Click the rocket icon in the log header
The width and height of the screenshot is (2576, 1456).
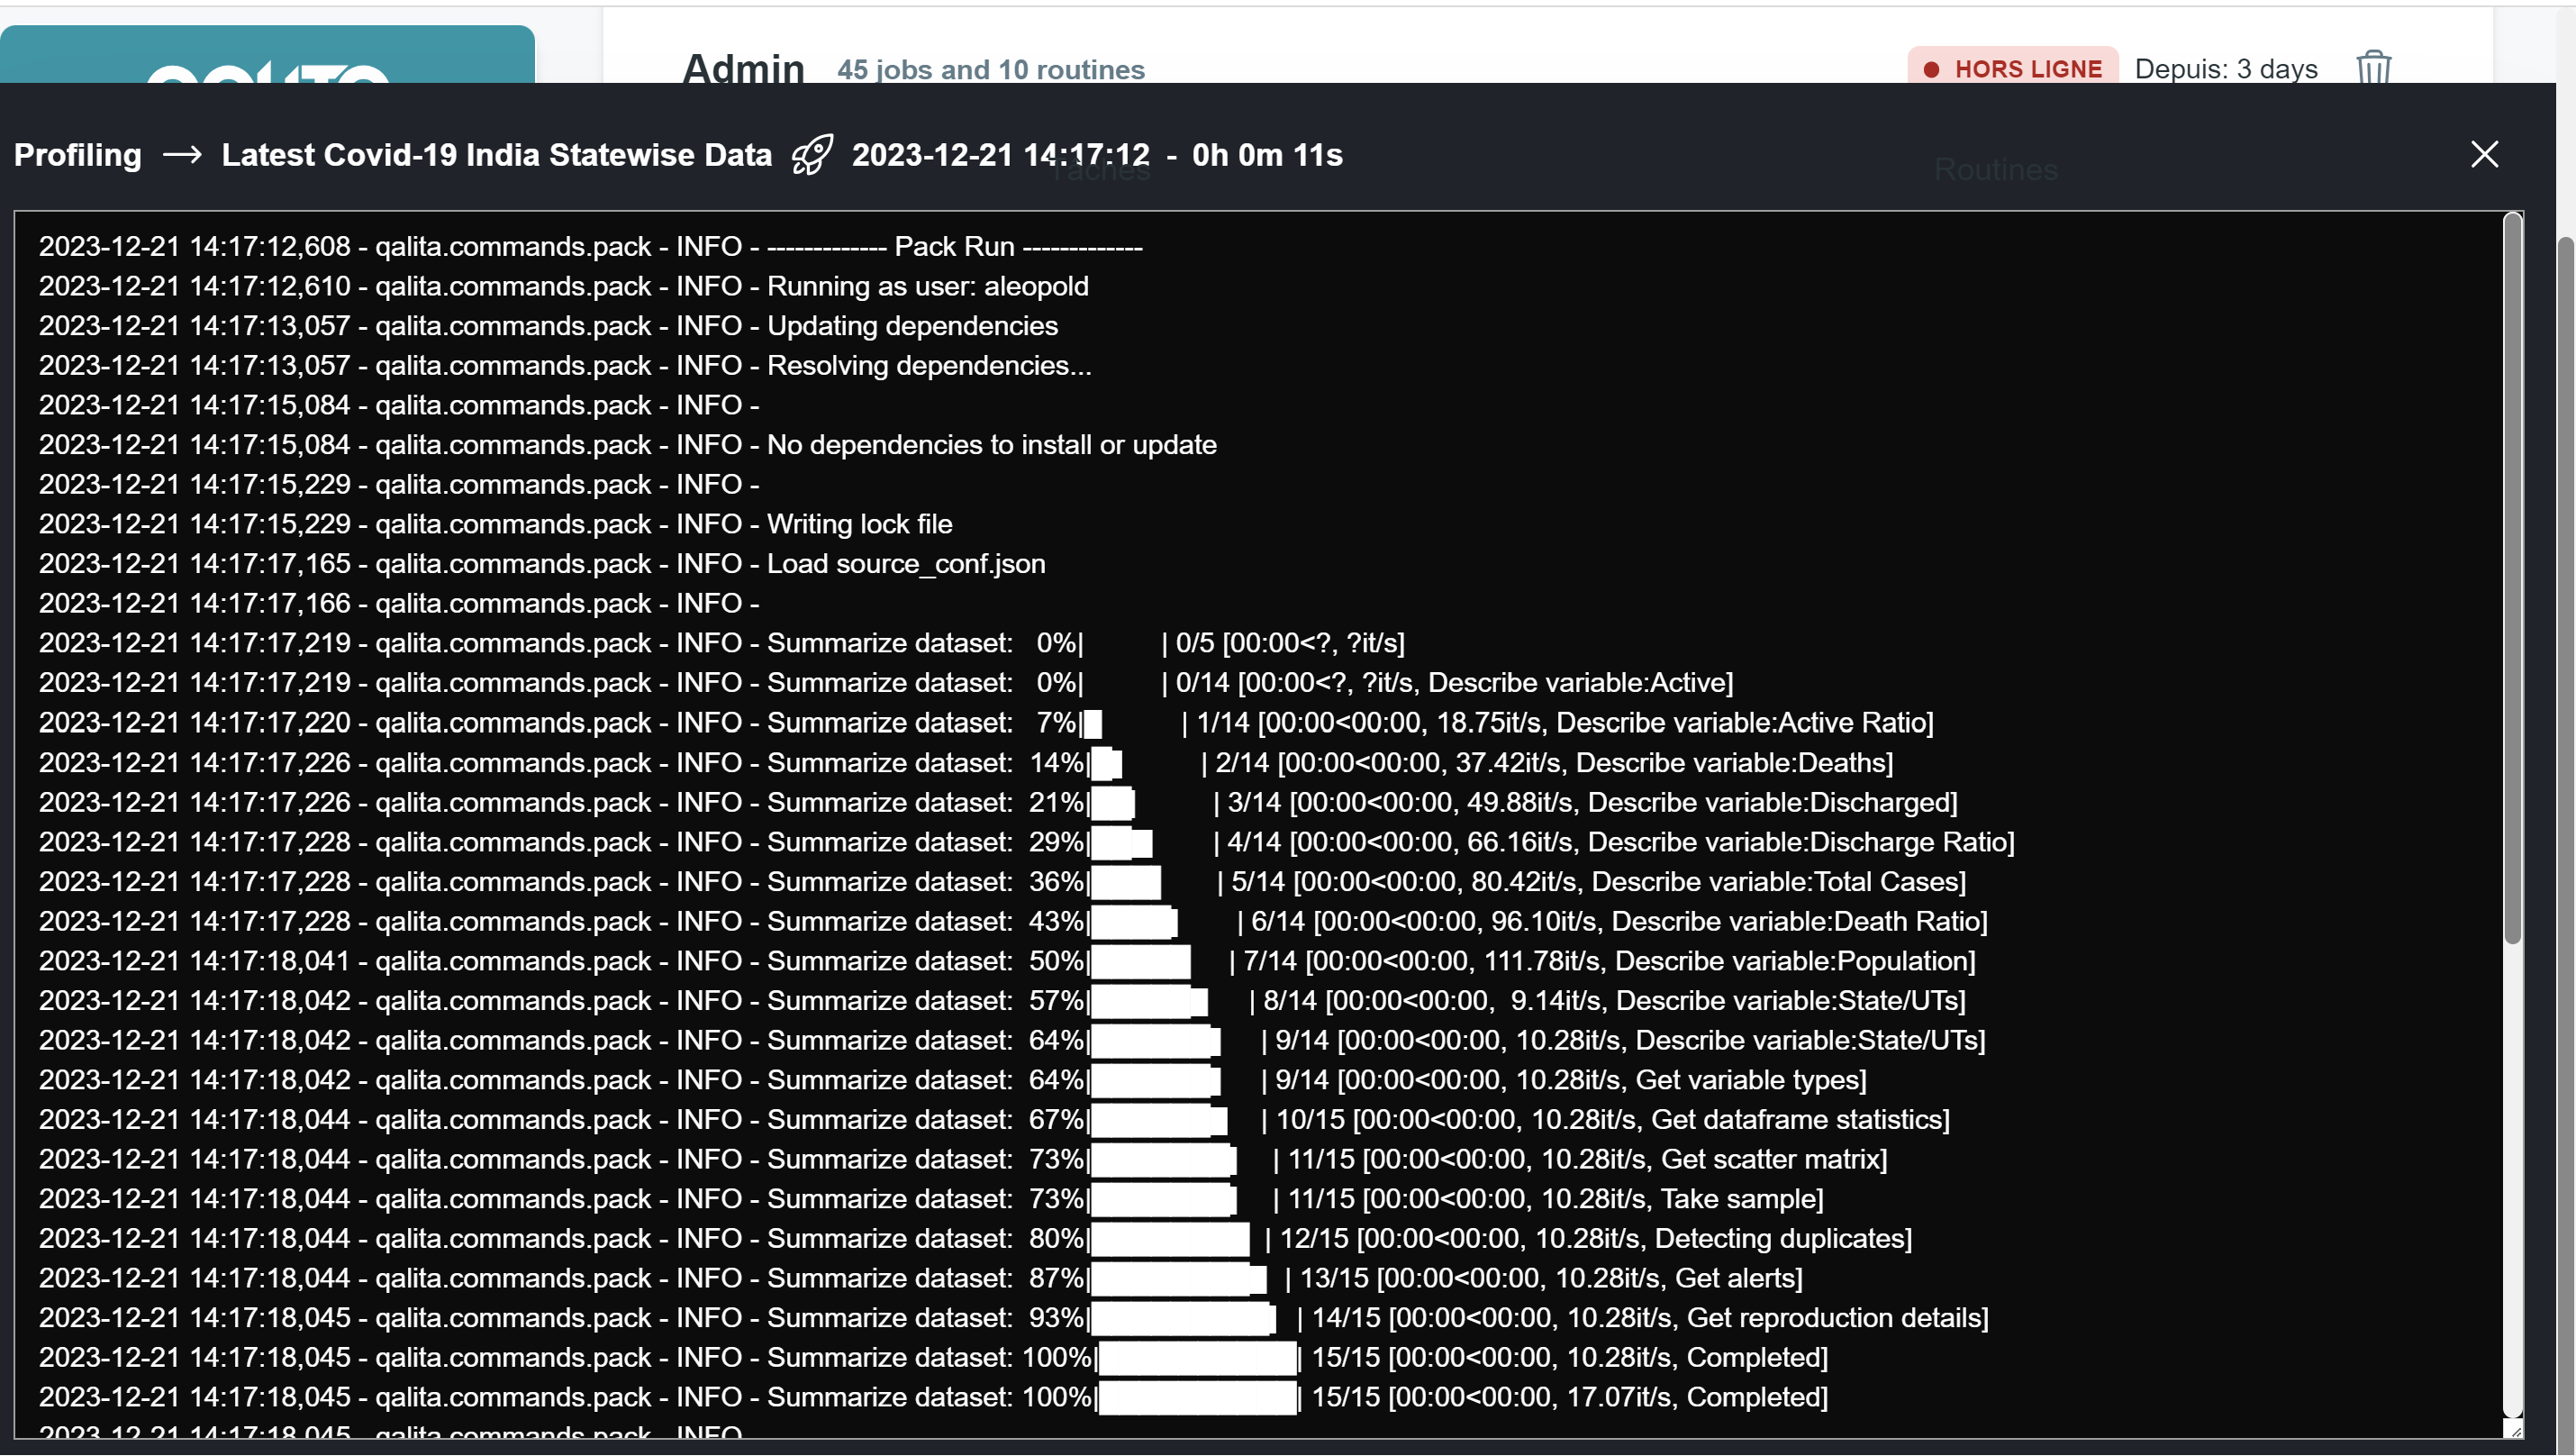pos(811,155)
